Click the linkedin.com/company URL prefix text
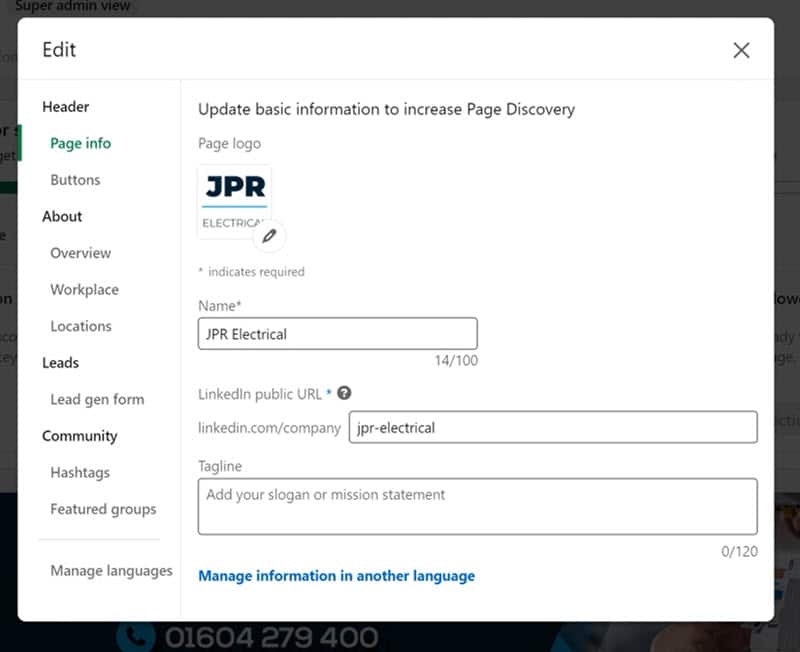This screenshot has height=652, width=800. click(x=269, y=428)
